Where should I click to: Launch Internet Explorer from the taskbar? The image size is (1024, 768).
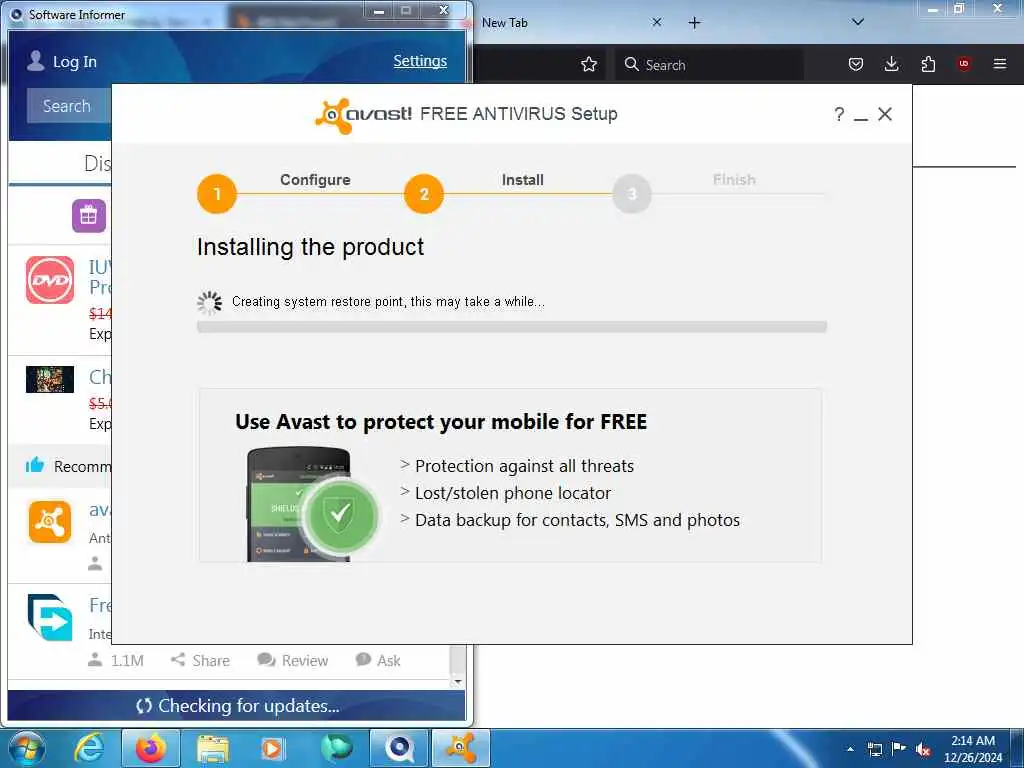pos(89,749)
